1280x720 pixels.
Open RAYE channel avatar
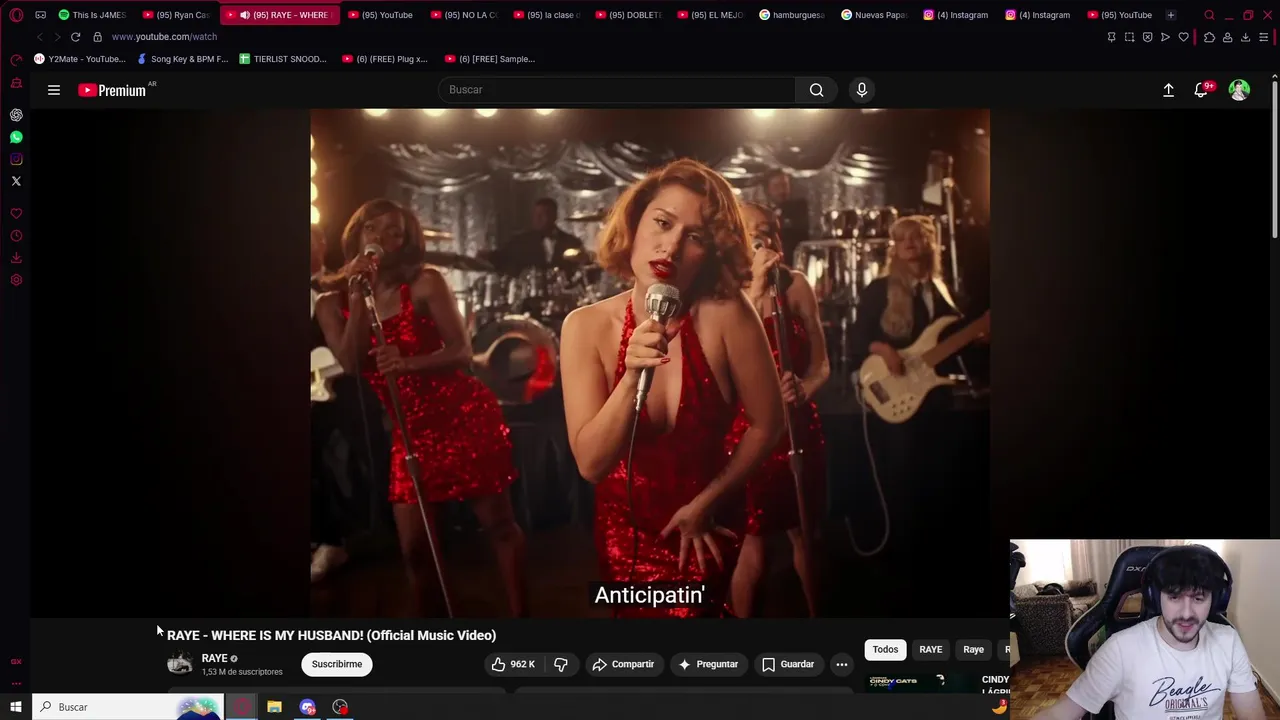point(180,663)
